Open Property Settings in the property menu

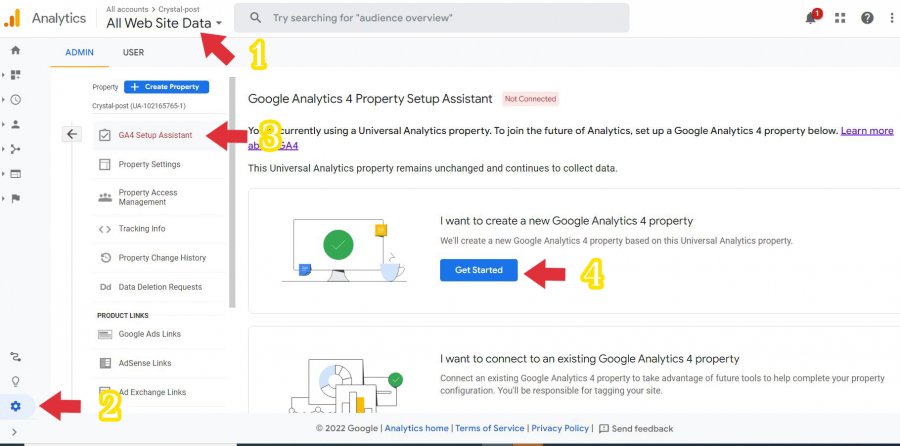point(149,164)
